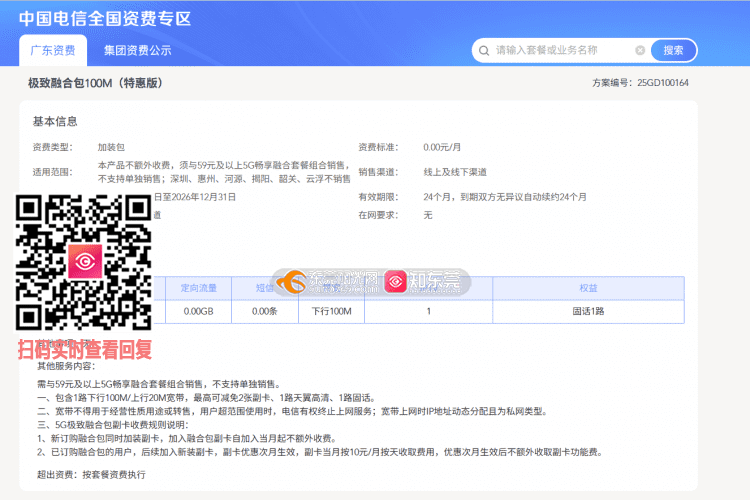Click the 扫码实时查看回复 red caption
This screenshot has width=750, height=500.
pos(85,350)
